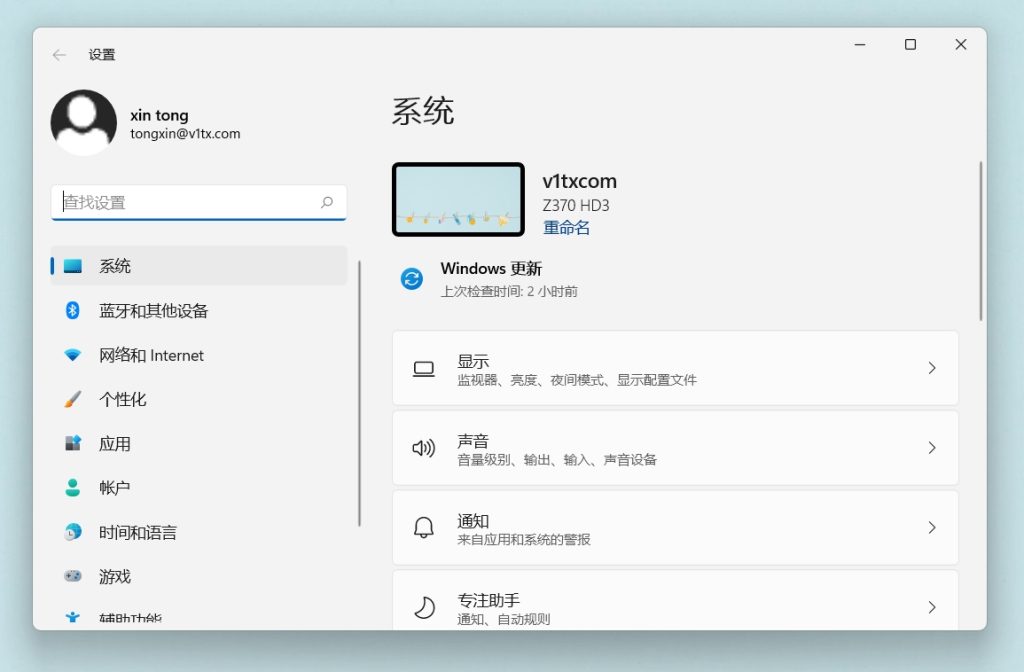Click the Windows 更新 refresh icon
Viewport: 1024px width, 672px height.
tap(411, 280)
